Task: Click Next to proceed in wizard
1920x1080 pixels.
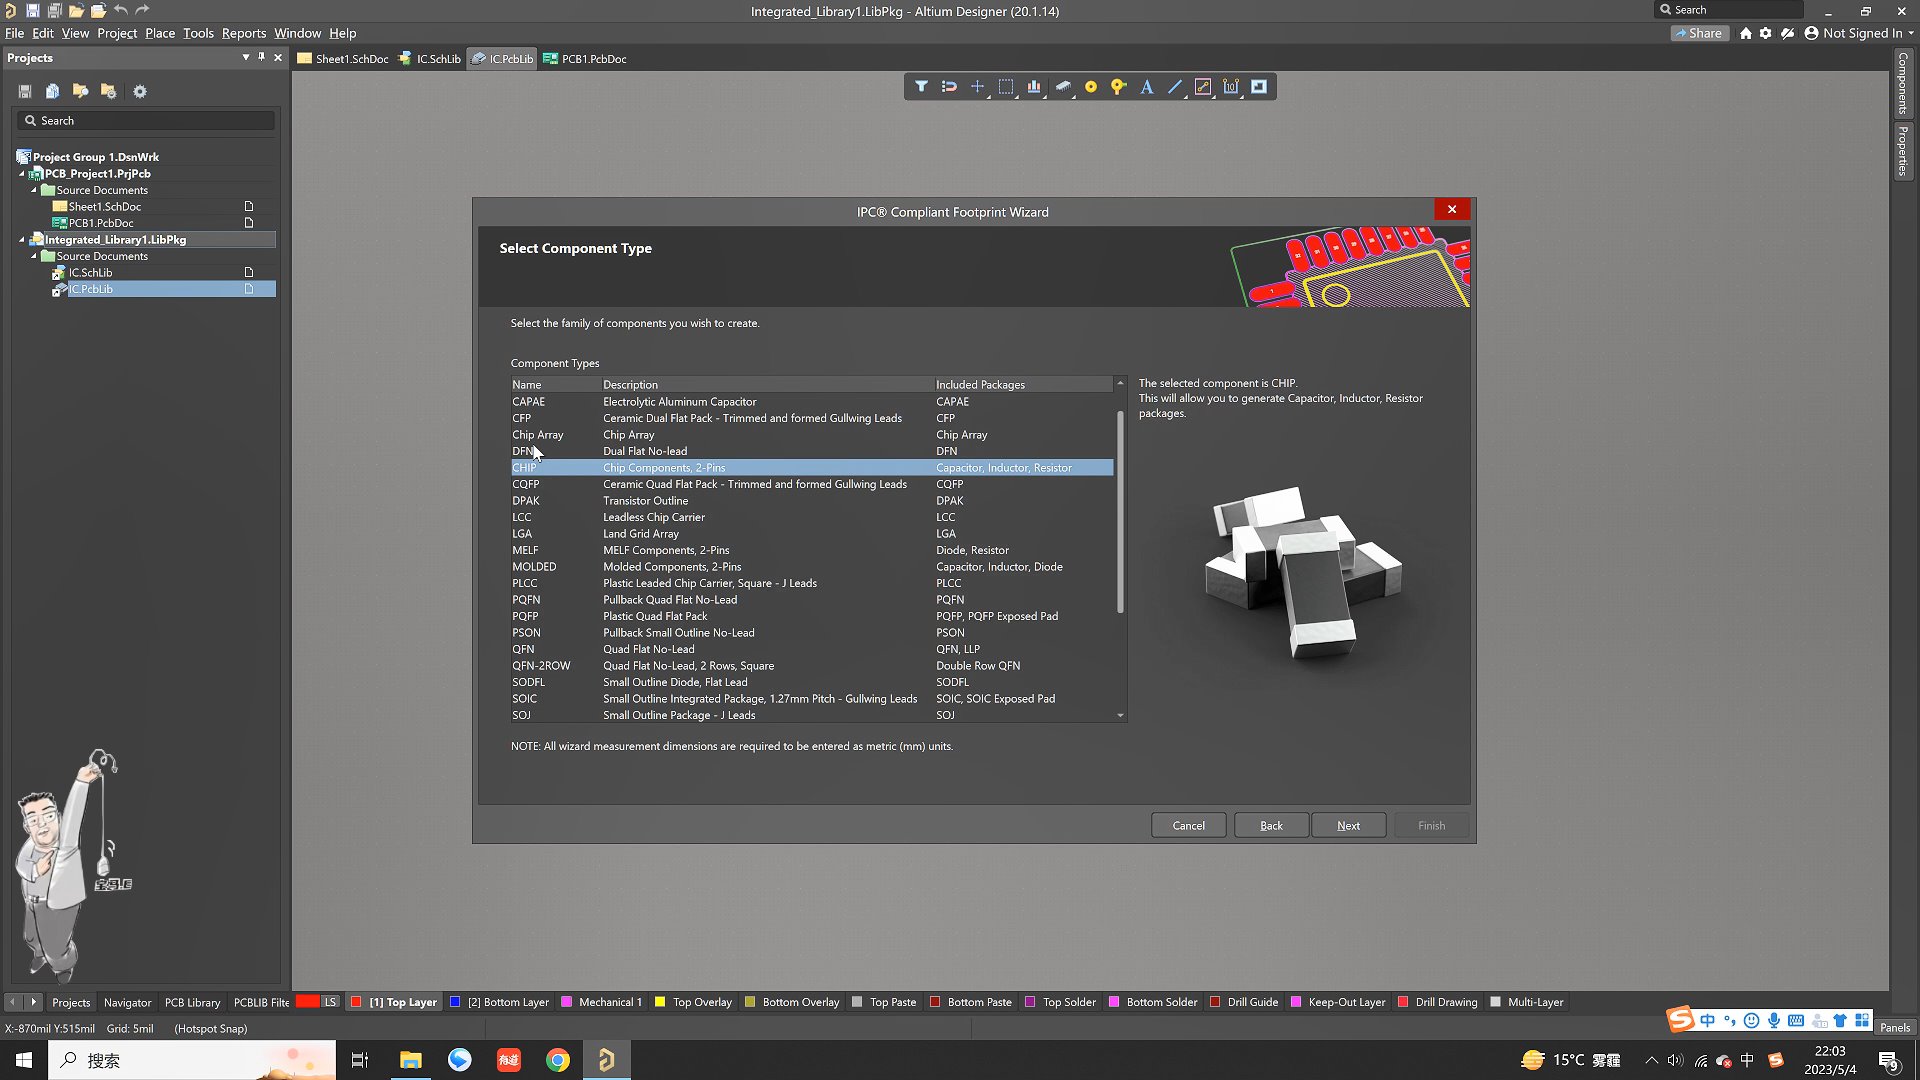Action: 1348,824
